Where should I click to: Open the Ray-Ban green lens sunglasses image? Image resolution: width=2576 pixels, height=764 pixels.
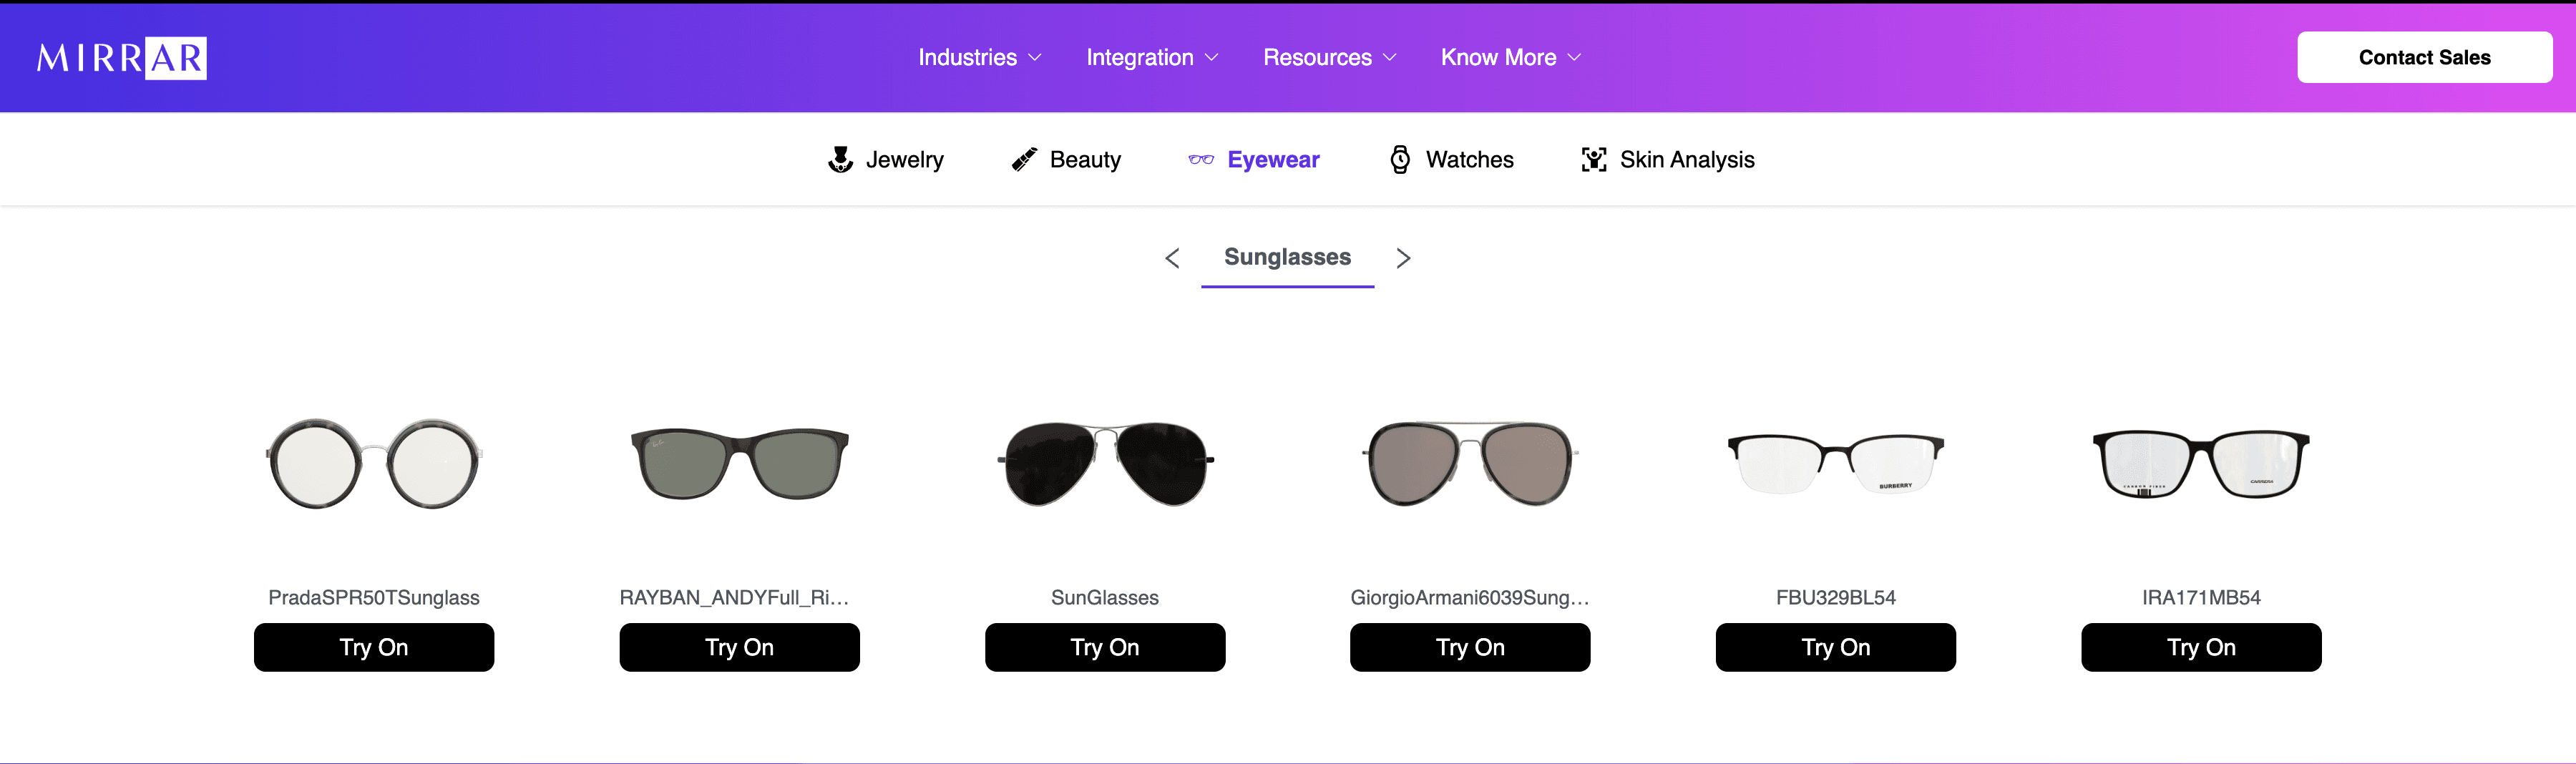click(739, 463)
